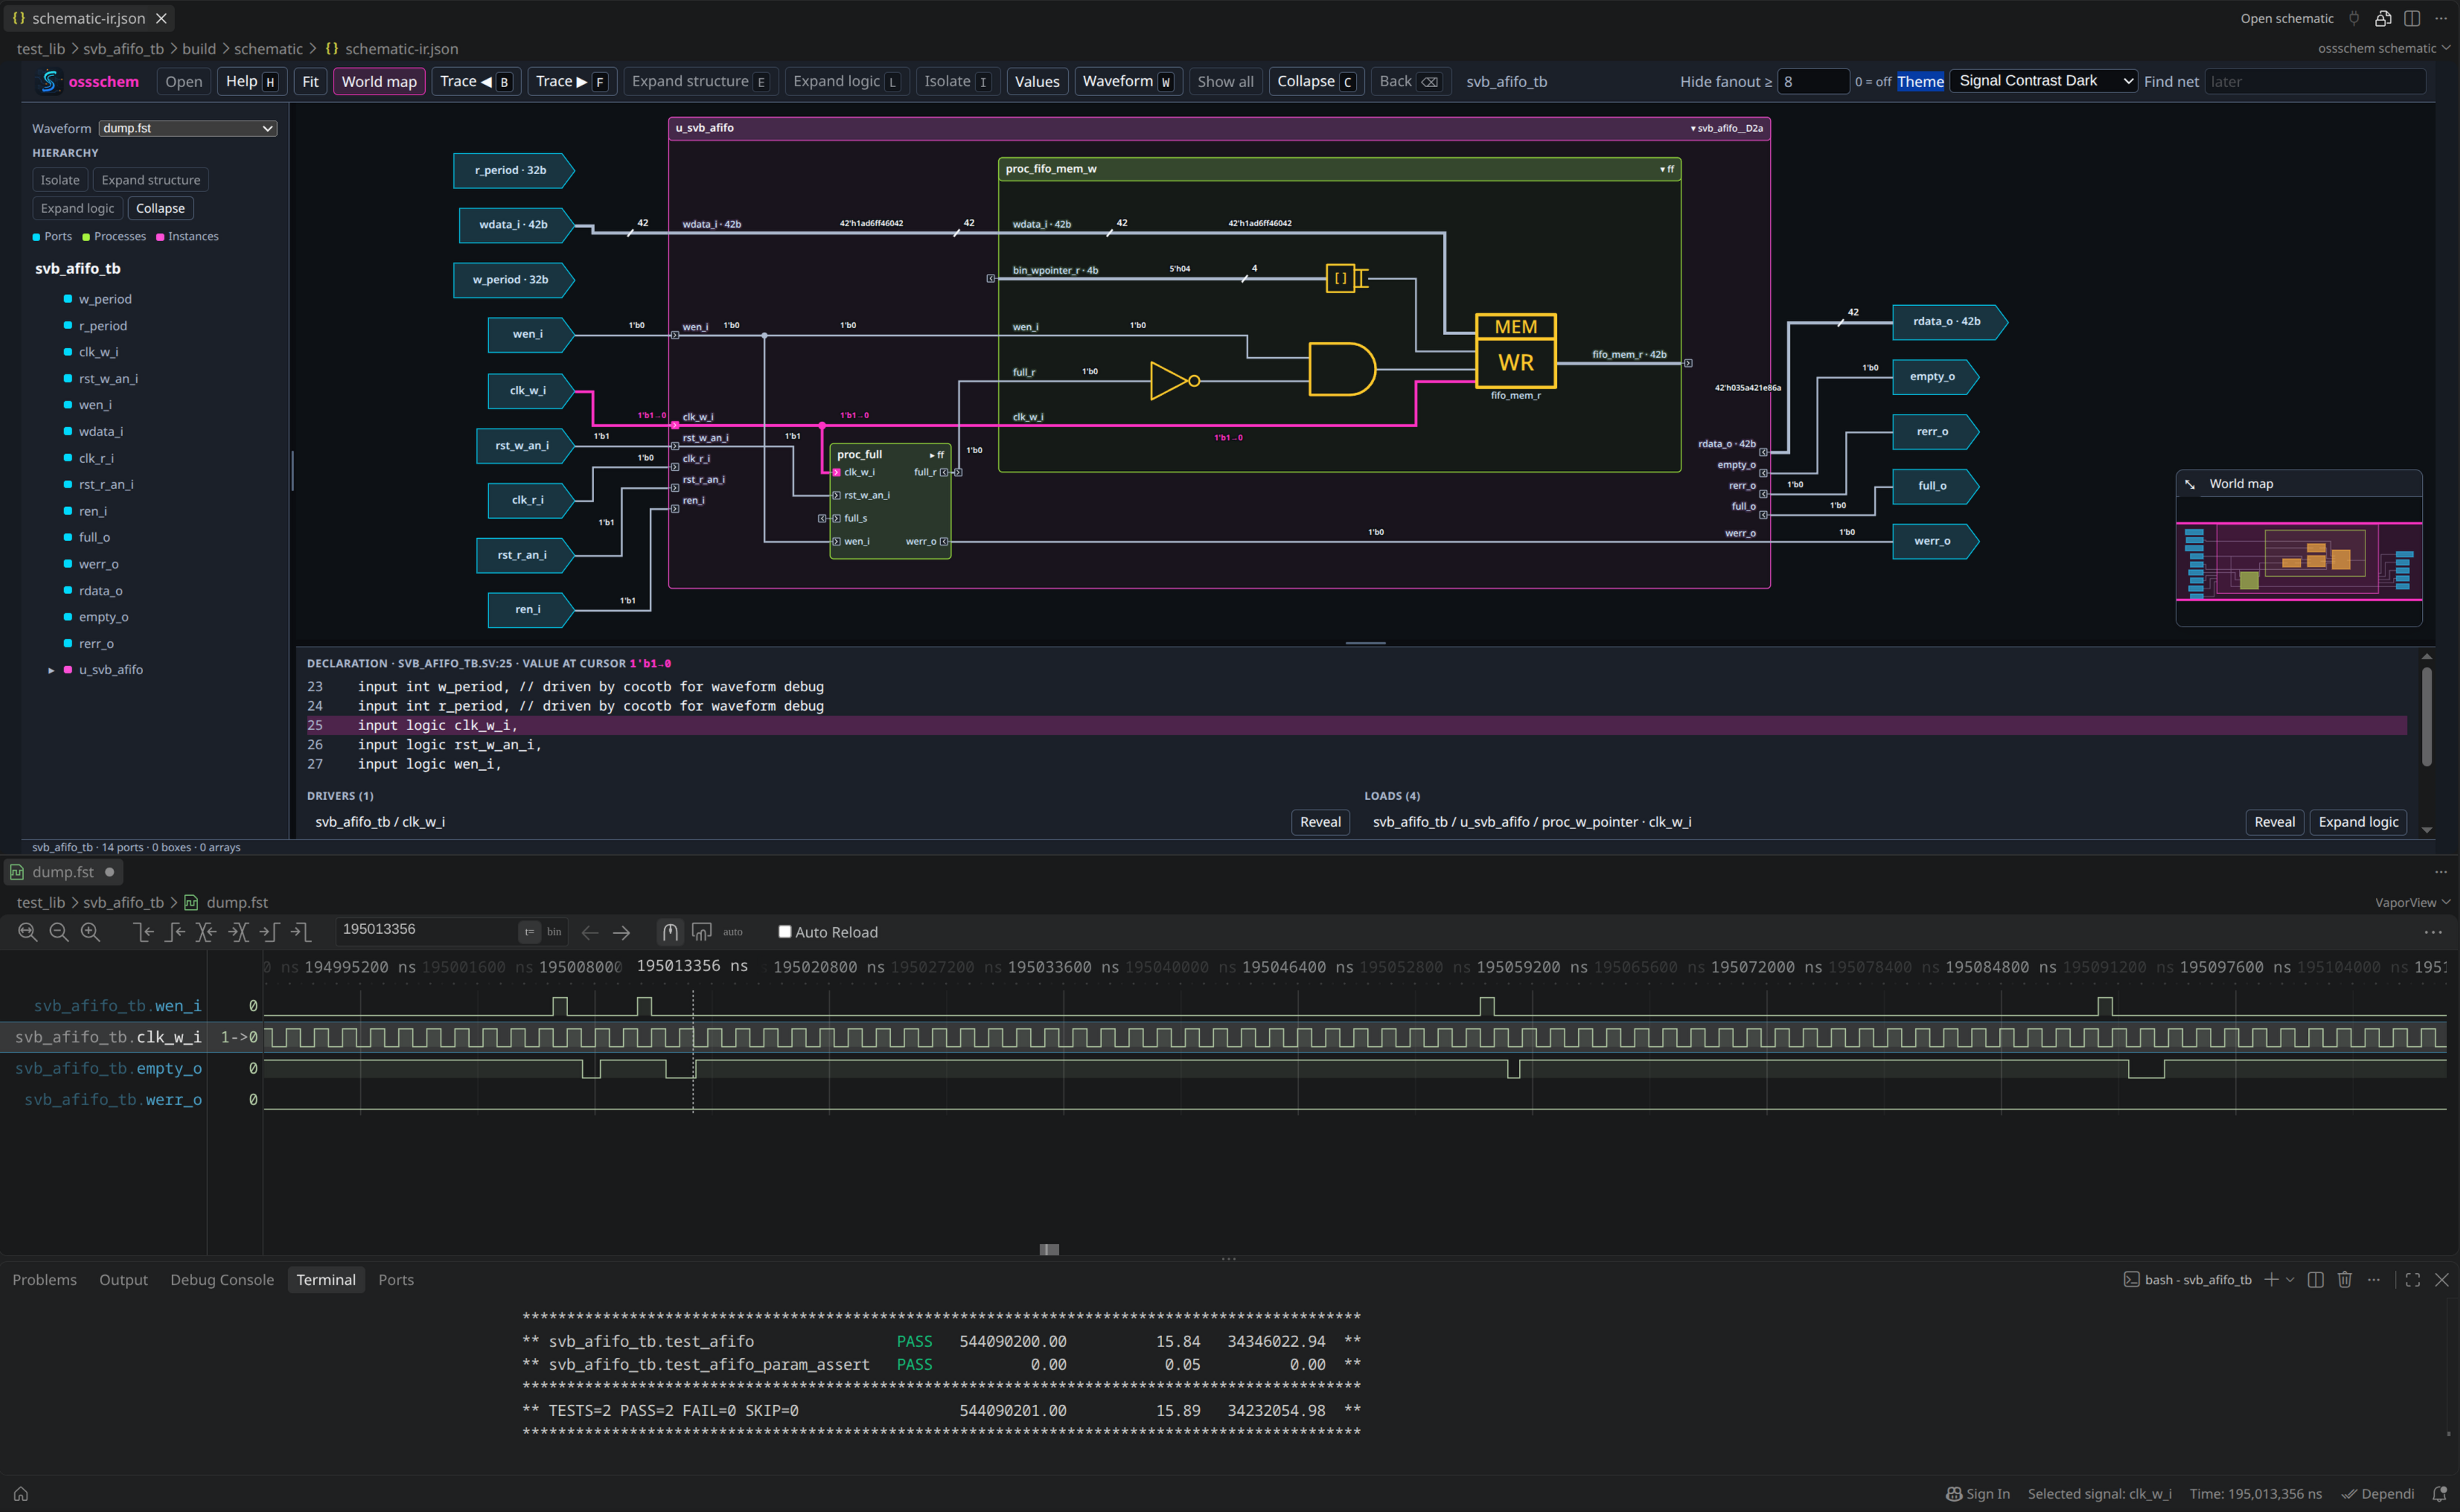
Task: Maximize the terminal panel size
Action: click(x=2412, y=1280)
